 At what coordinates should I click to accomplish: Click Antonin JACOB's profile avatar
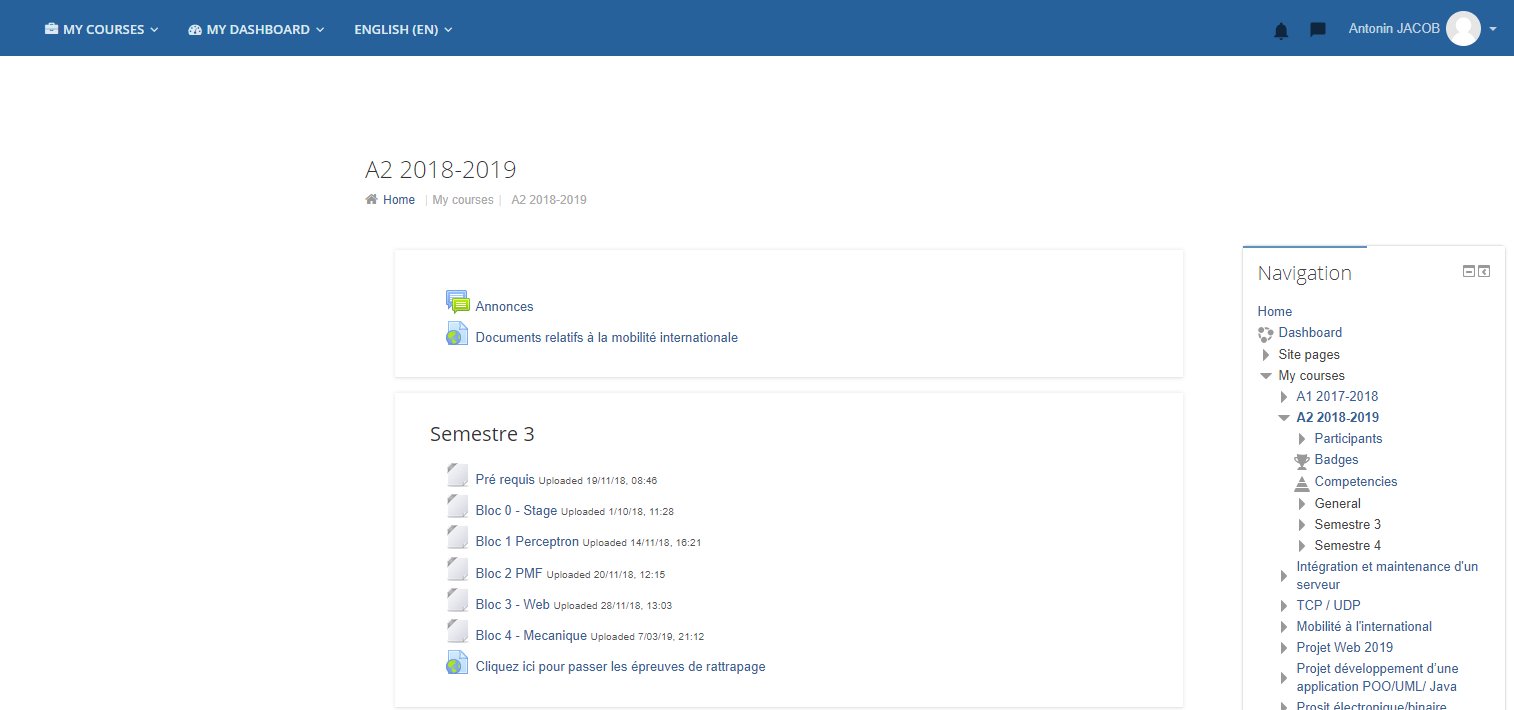click(1463, 28)
